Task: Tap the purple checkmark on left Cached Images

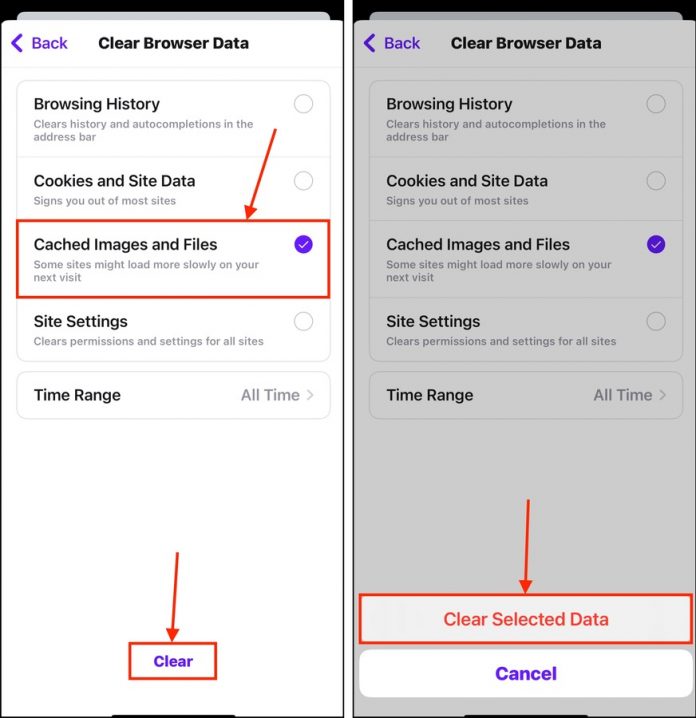Action: coord(303,245)
